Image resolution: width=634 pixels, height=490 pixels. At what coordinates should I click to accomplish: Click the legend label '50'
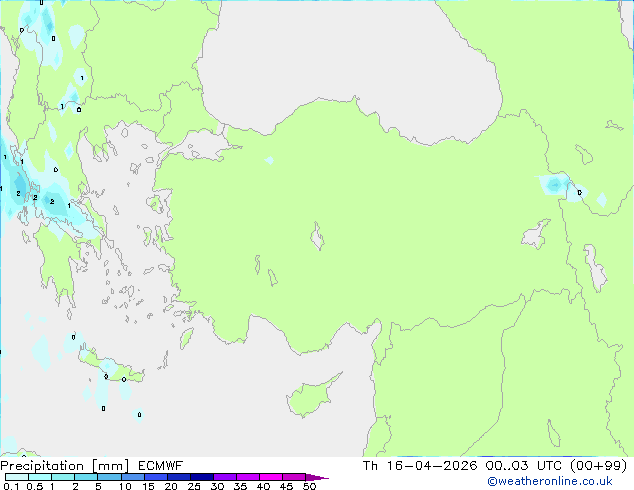click(x=309, y=486)
